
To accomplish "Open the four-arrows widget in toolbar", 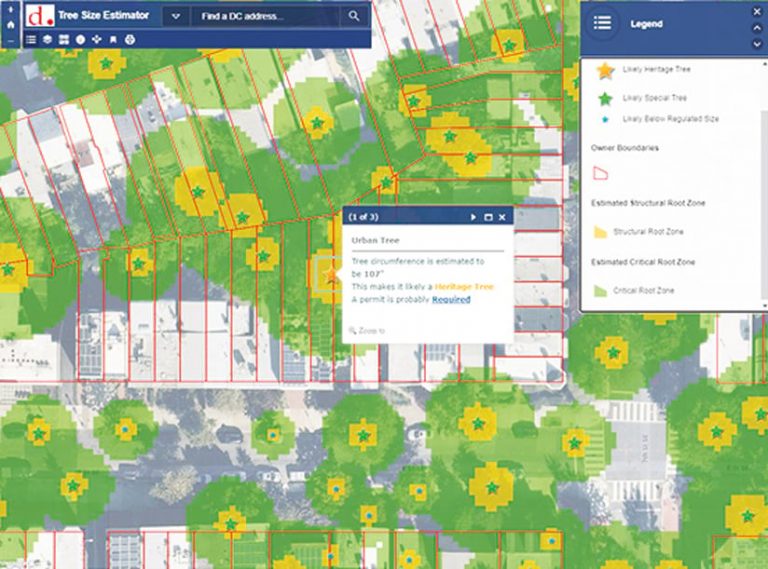I will tap(96, 40).
